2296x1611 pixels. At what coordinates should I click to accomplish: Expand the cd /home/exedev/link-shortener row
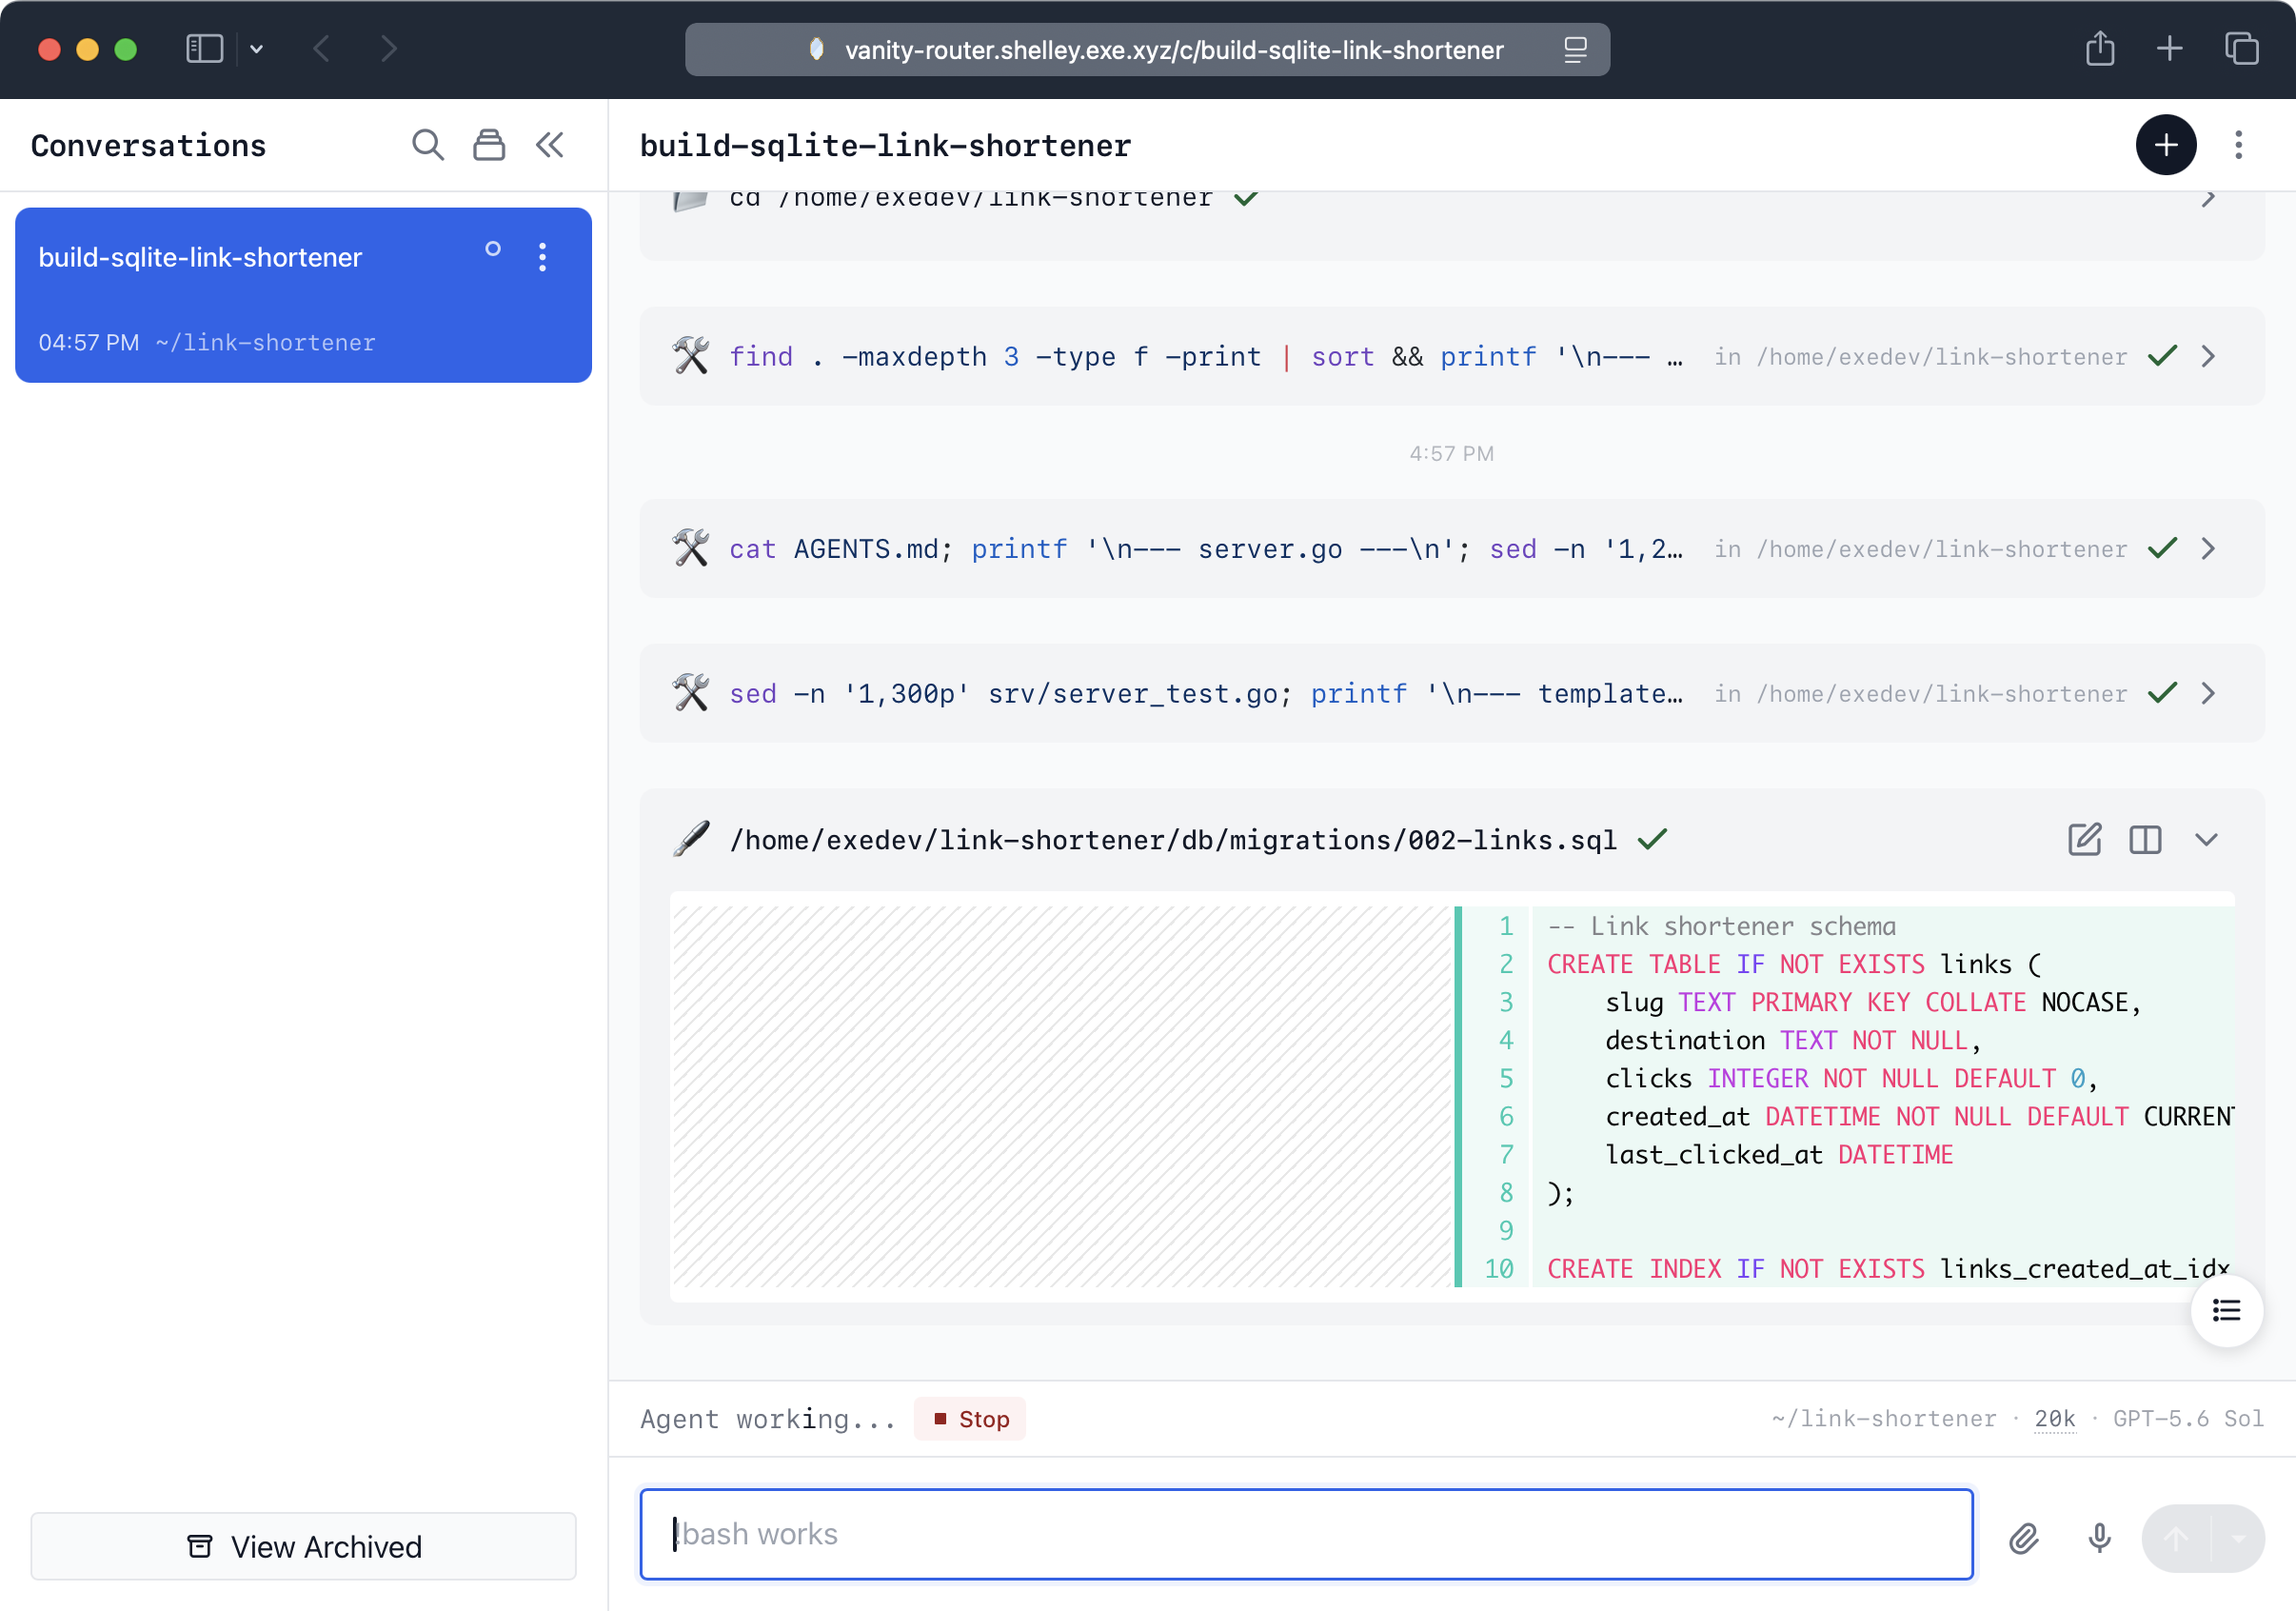[2208, 198]
